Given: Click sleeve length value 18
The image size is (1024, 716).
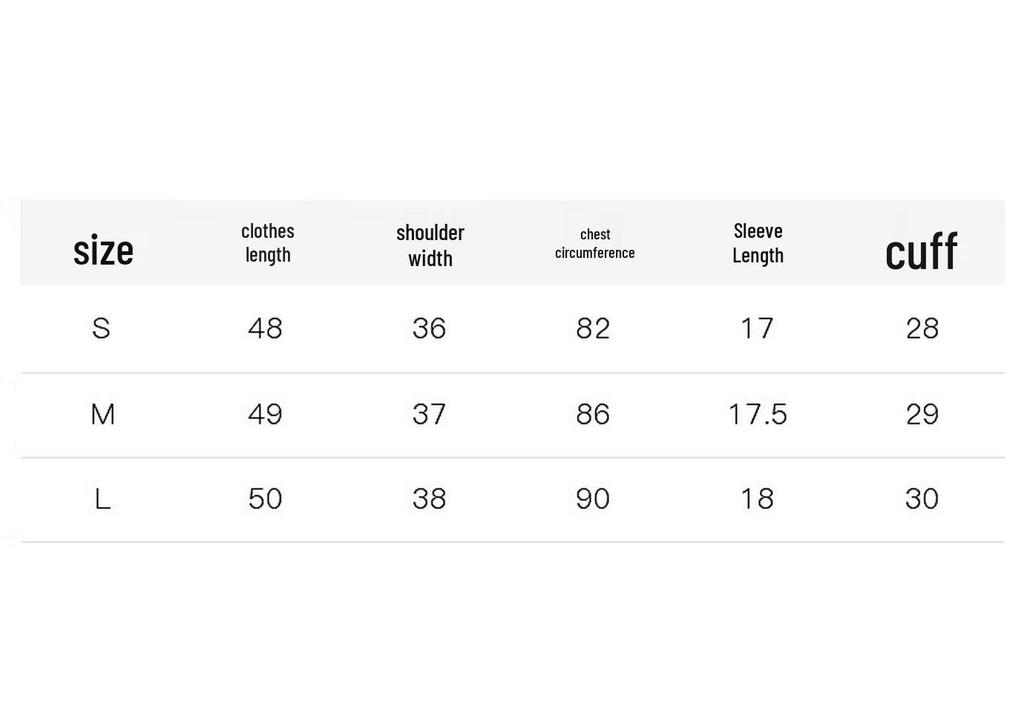Looking at the screenshot, I should (758, 499).
